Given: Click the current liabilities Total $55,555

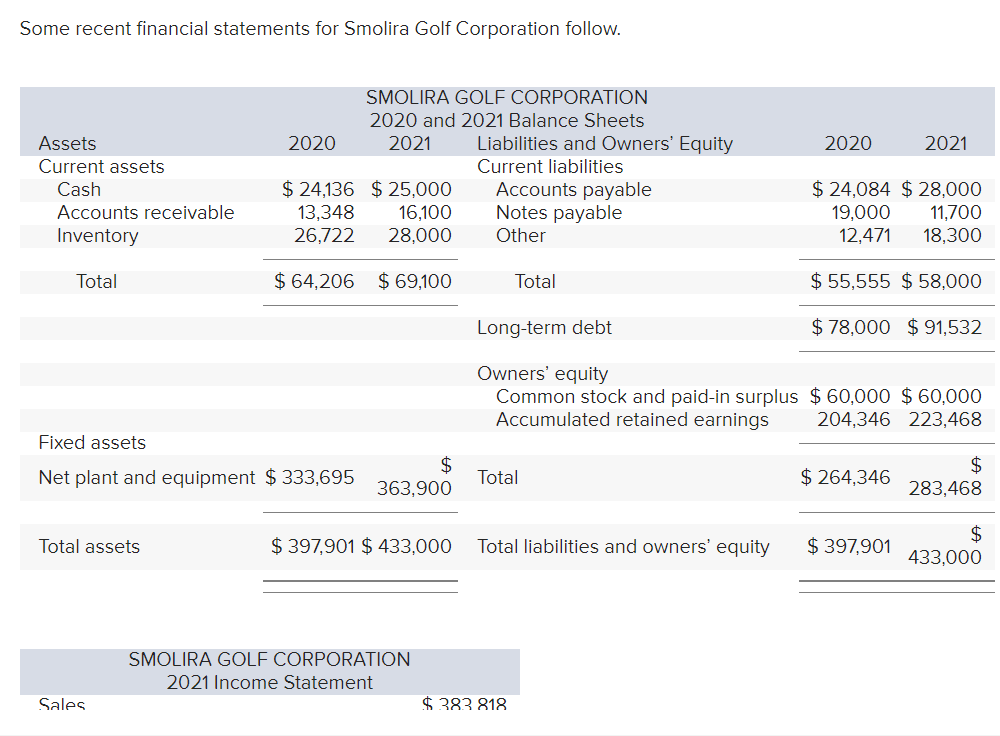Looking at the screenshot, I should point(849,281).
